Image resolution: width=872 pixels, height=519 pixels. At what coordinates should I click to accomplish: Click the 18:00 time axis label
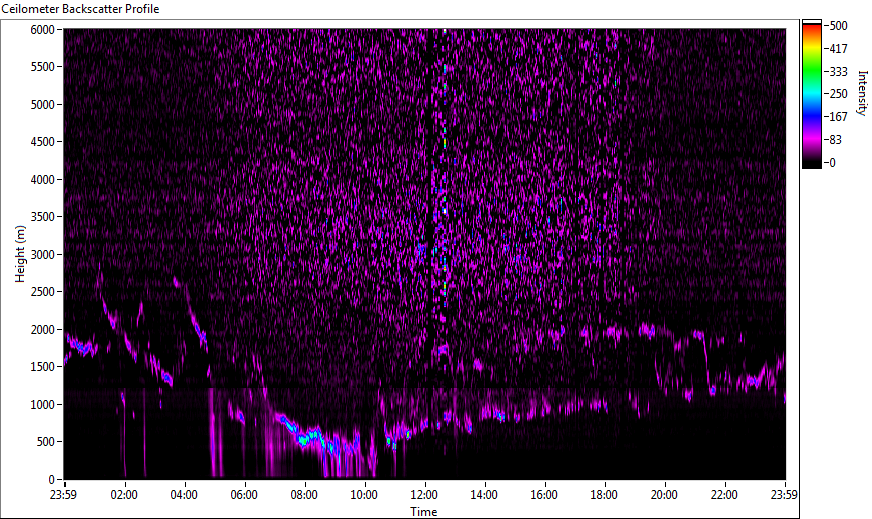(x=605, y=495)
